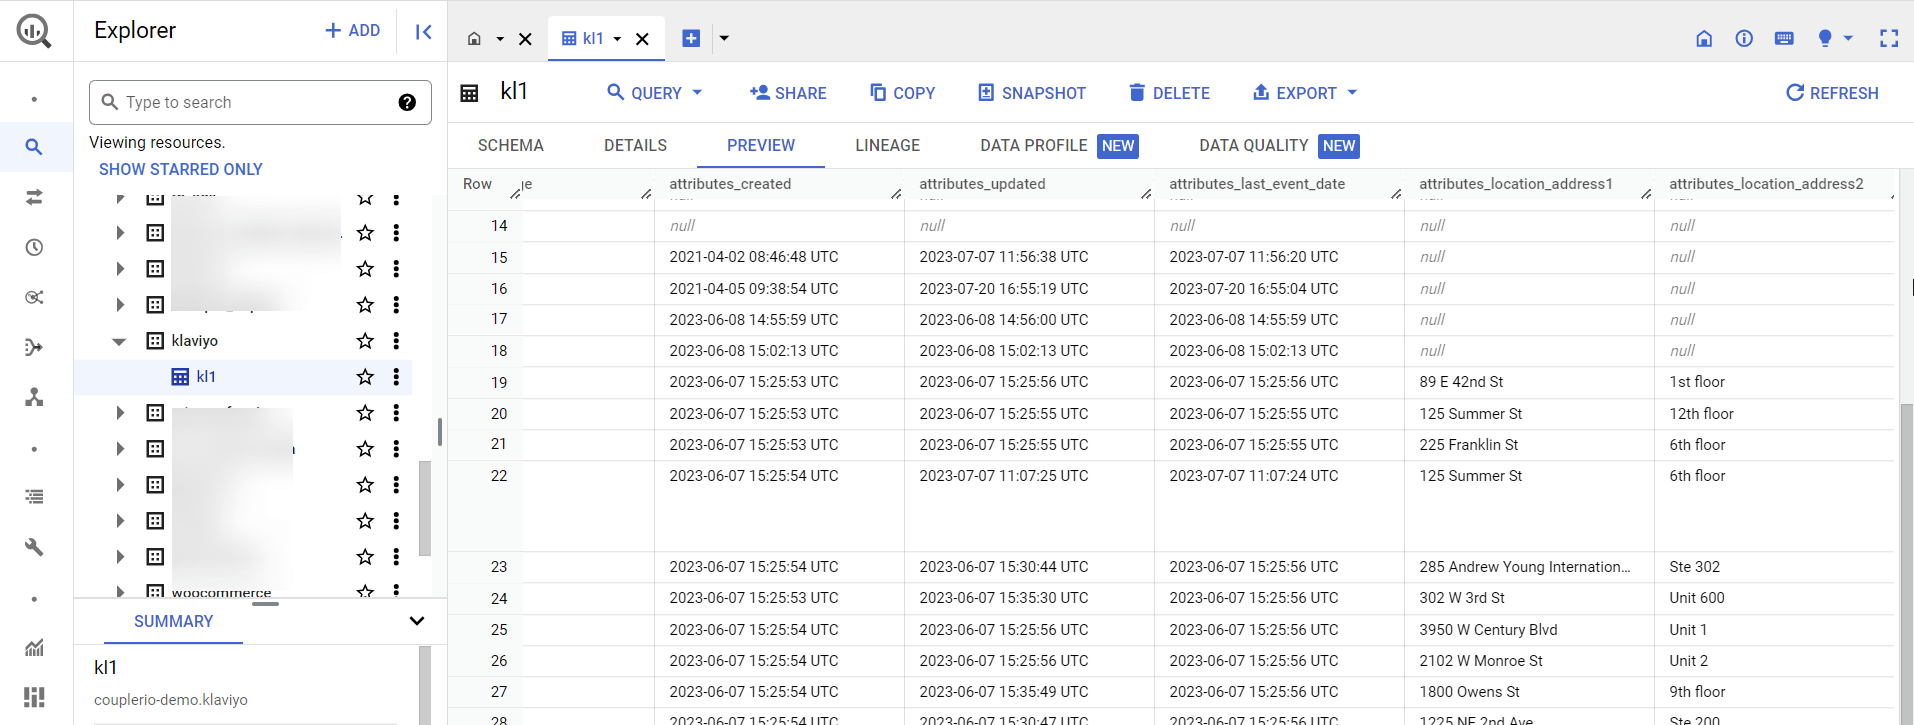Open the kl1 tab dropdown arrow
The height and width of the screenshot is (725, 1914).
click(617, 39)
